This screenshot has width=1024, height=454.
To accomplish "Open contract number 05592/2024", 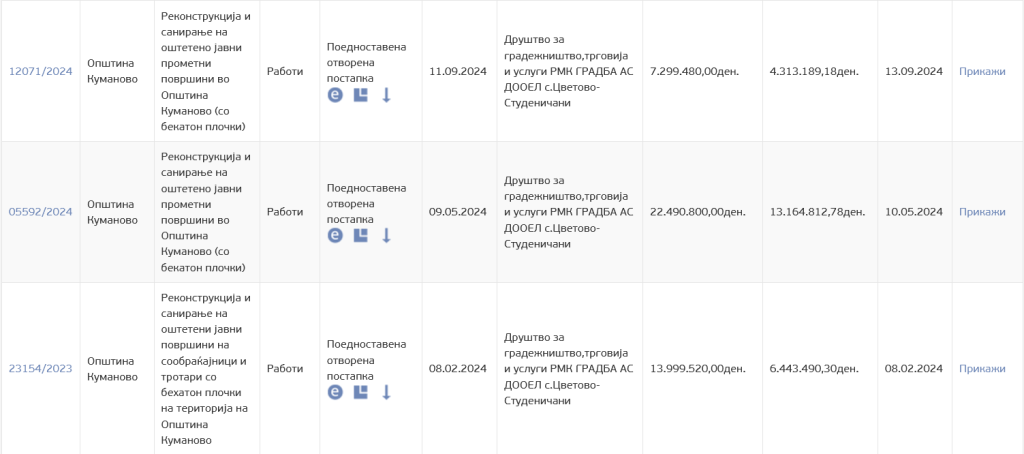I will click(x=41, y=212).
